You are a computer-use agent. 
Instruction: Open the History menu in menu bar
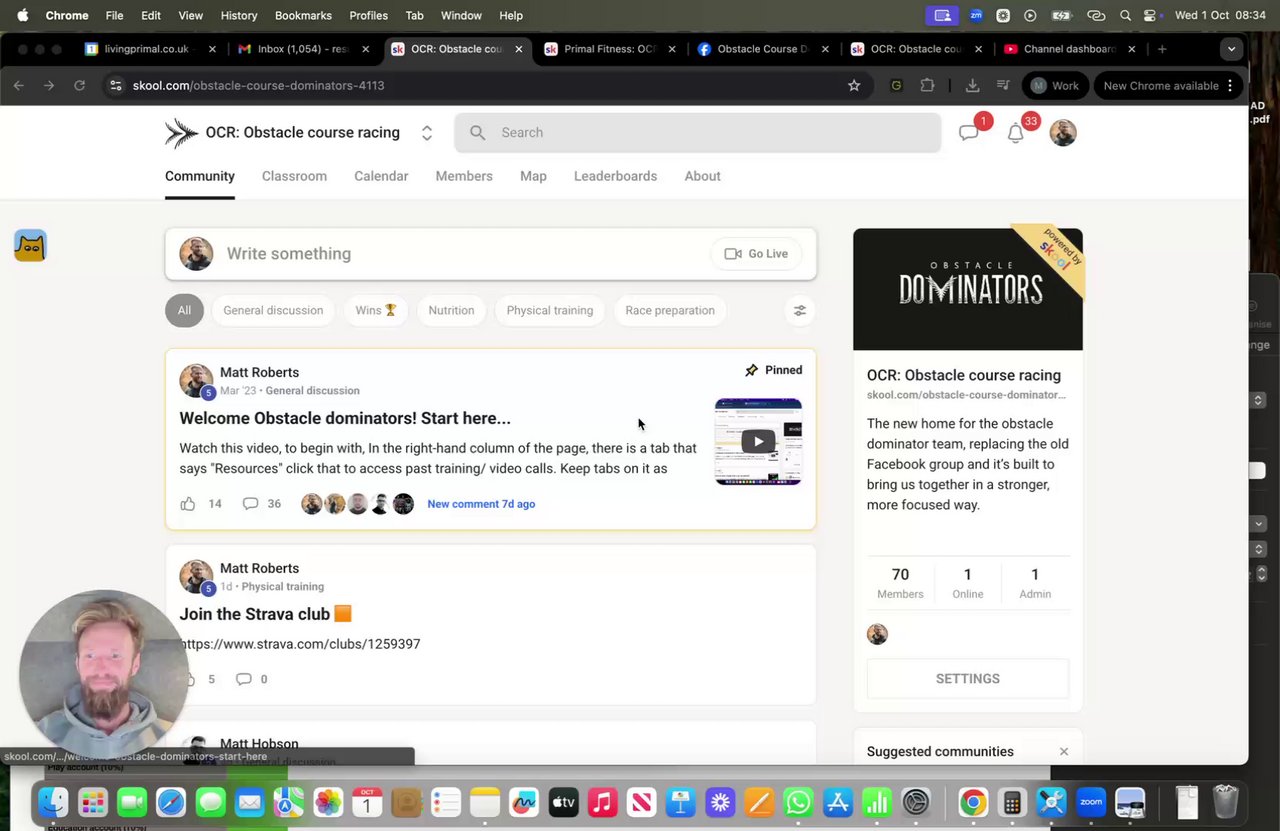pyautogui.click(x=238, y=15)
